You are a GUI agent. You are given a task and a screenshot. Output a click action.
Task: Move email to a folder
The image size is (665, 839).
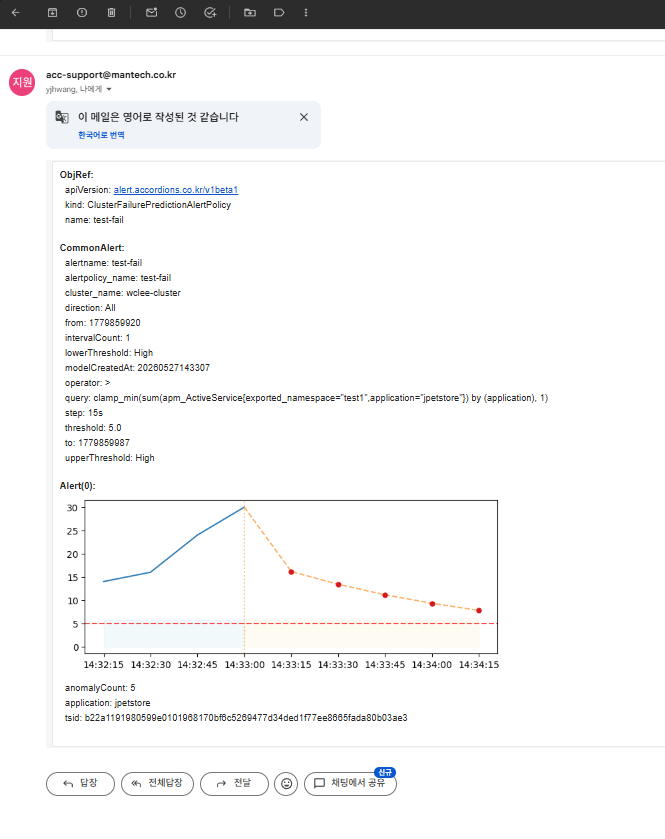pyautogui.click(x=250, y=12)
